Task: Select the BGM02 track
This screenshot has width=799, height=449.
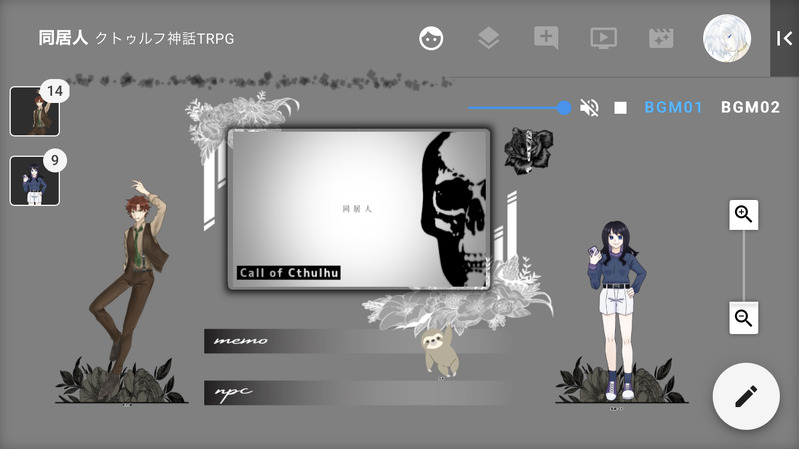Action: tap(750, 108)
